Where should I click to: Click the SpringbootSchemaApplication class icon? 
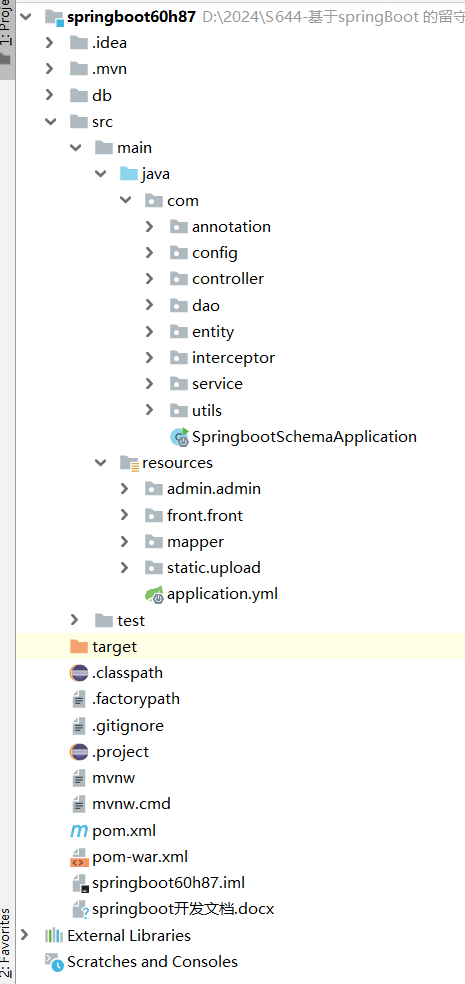pyautogui.click(x=179, y=437)
